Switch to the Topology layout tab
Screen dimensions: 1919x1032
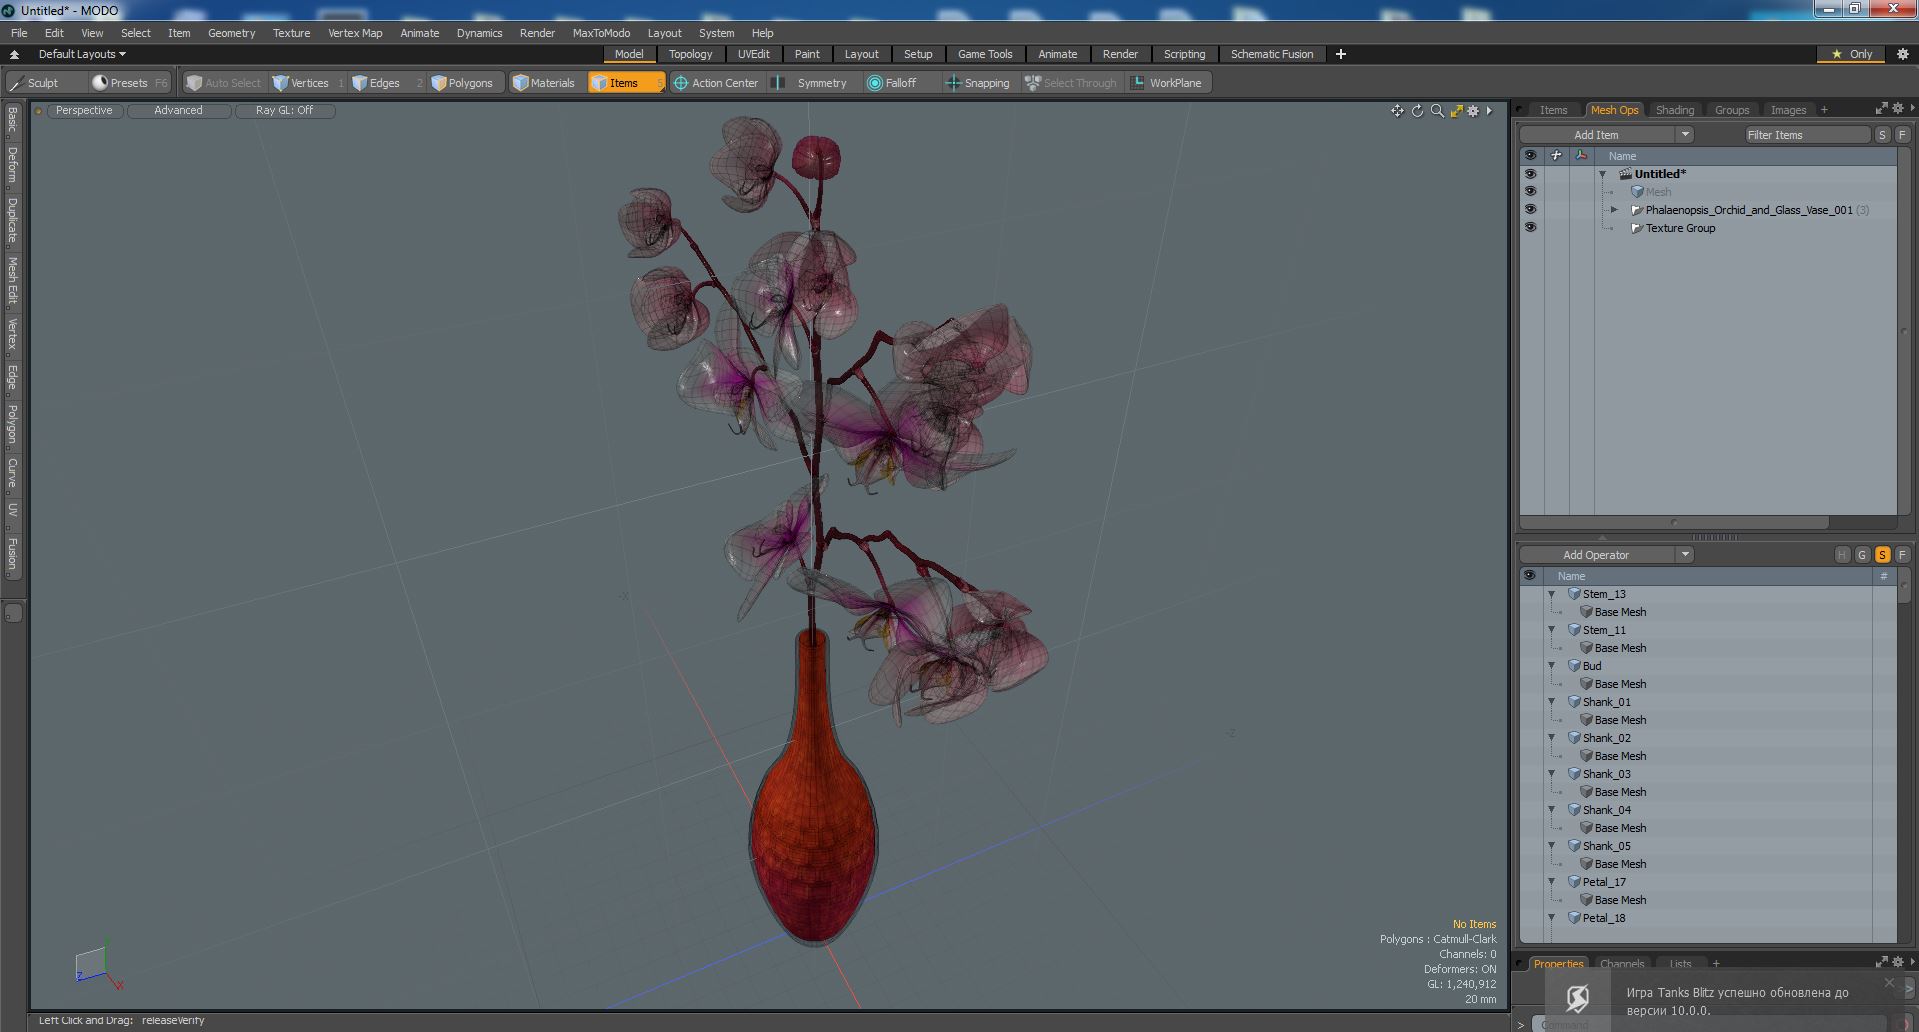pos(690,54)
